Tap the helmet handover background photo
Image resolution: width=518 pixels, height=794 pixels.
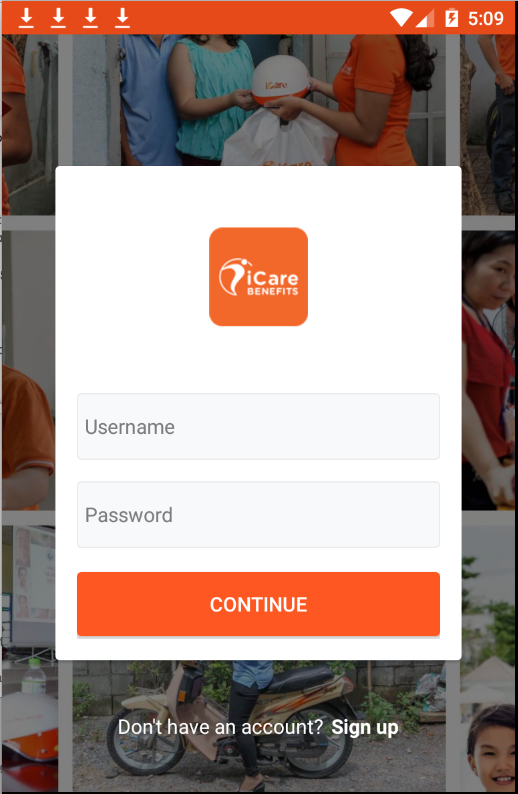tap(259, 100)
